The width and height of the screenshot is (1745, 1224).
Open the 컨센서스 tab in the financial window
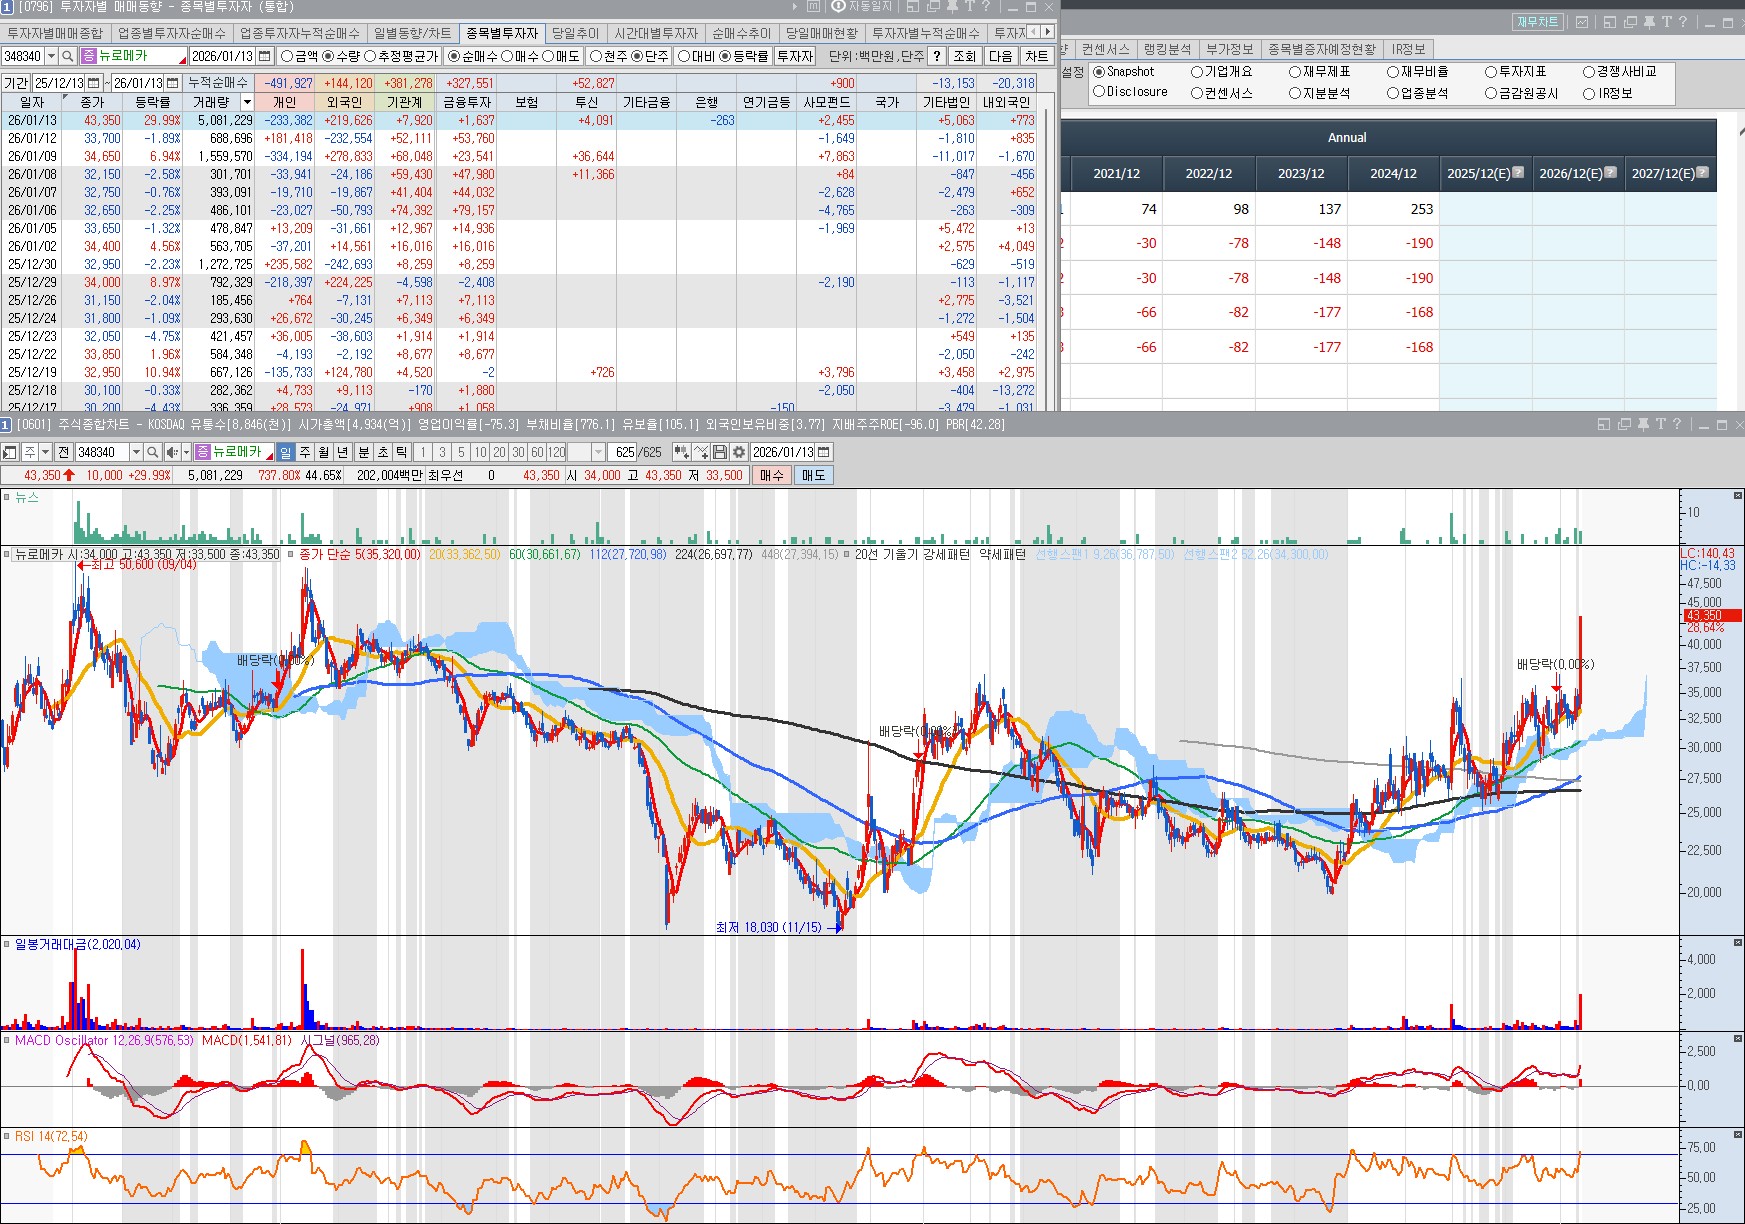pos(1105,49)
